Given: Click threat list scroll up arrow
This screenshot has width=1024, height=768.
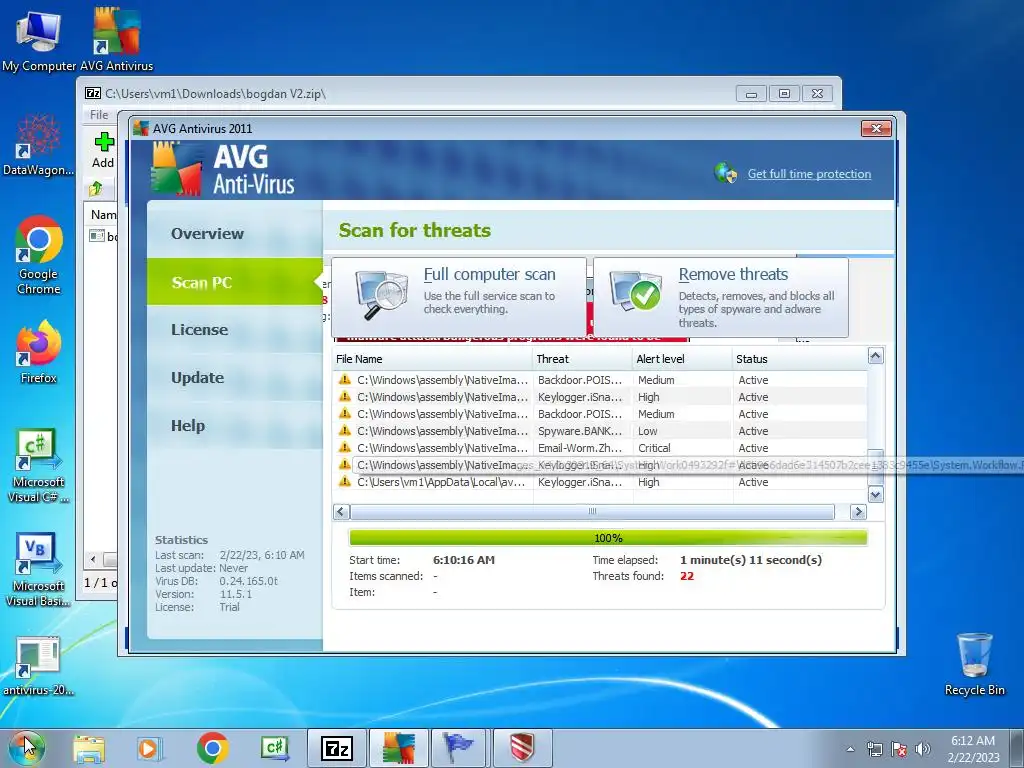Looking at the screenshot, I should click(x=875, y=356).
